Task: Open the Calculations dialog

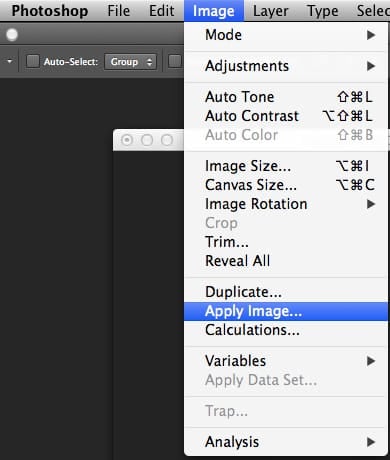Action: click(x=286, y=330)
